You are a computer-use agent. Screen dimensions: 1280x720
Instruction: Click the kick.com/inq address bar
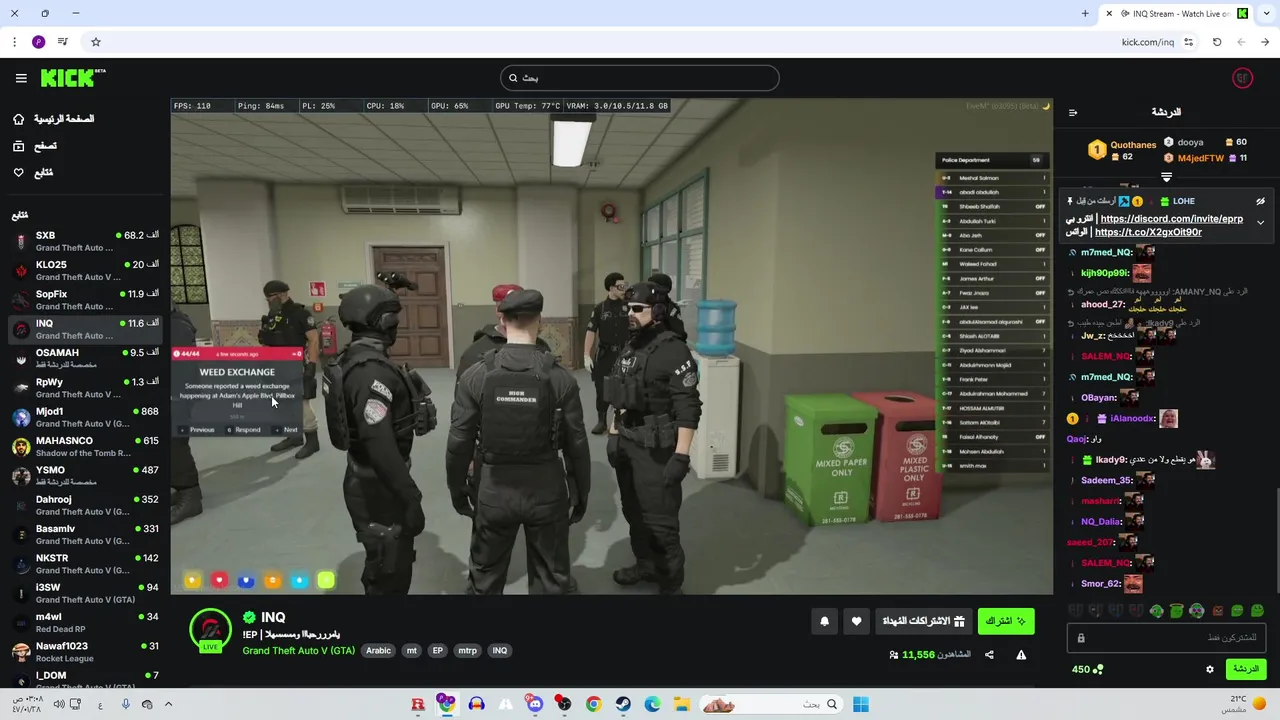point(1148,42)
